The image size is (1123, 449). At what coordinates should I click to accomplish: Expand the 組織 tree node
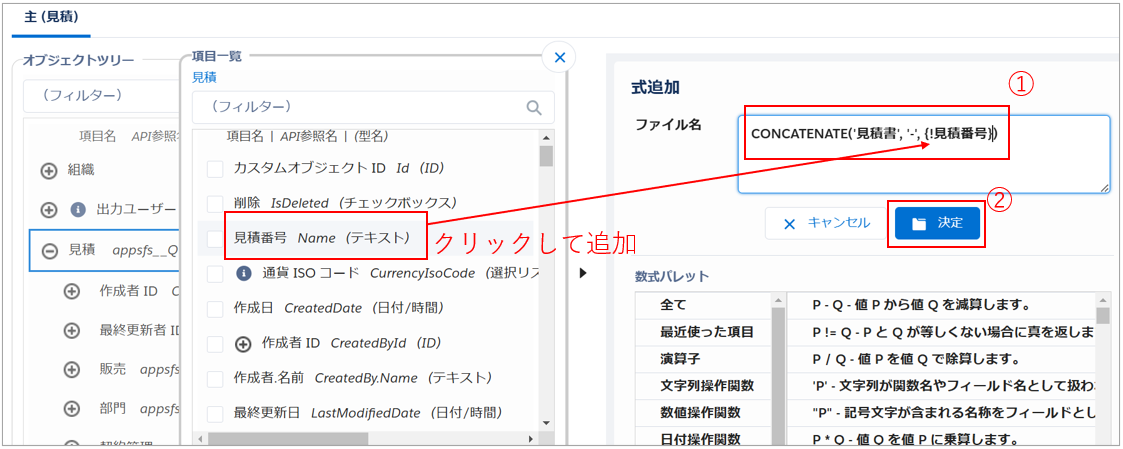pyautogui.click(x=49, y=170)
